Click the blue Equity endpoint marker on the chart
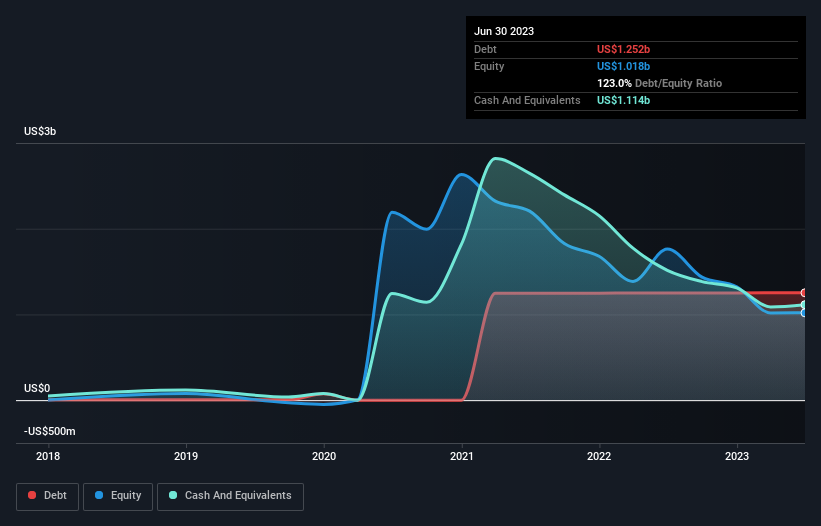Image resolution: width=821 pixels, height=526 pixels. pos(803,313)
